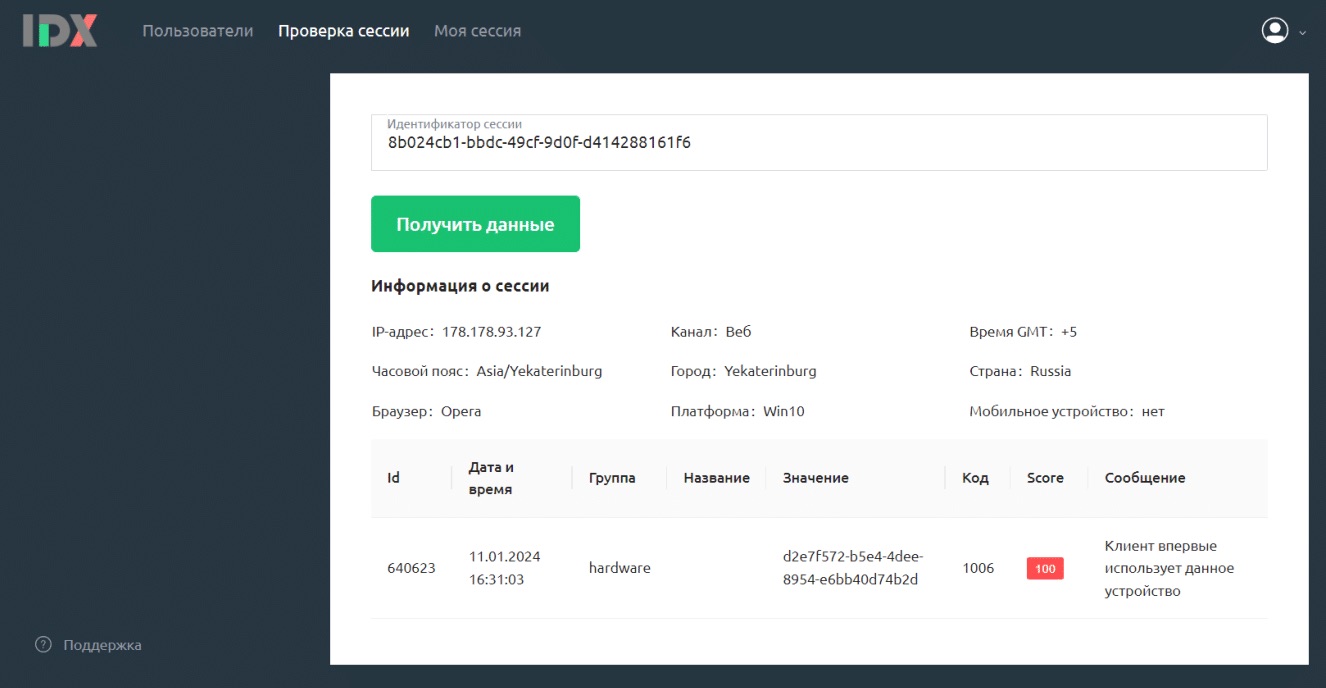
Task: Switch to Проверка сессии tab
Action: click(344, 31)
